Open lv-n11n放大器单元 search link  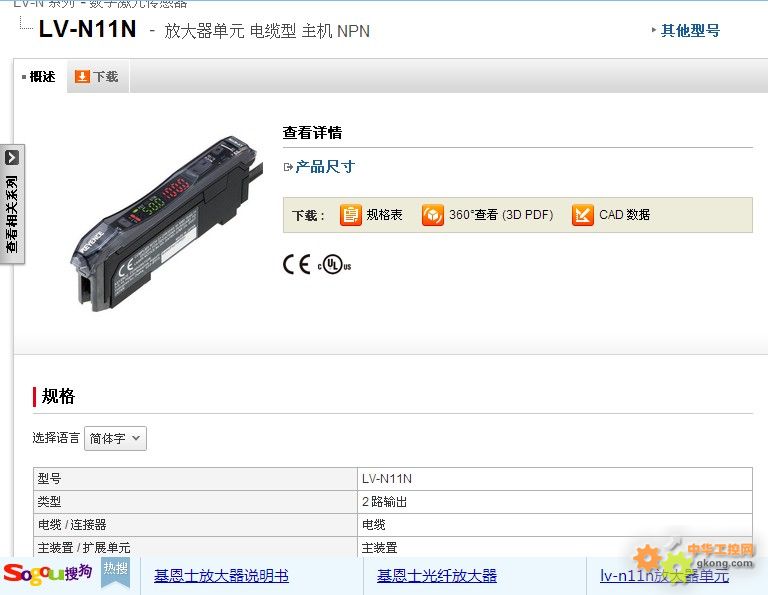pos(665,576)
